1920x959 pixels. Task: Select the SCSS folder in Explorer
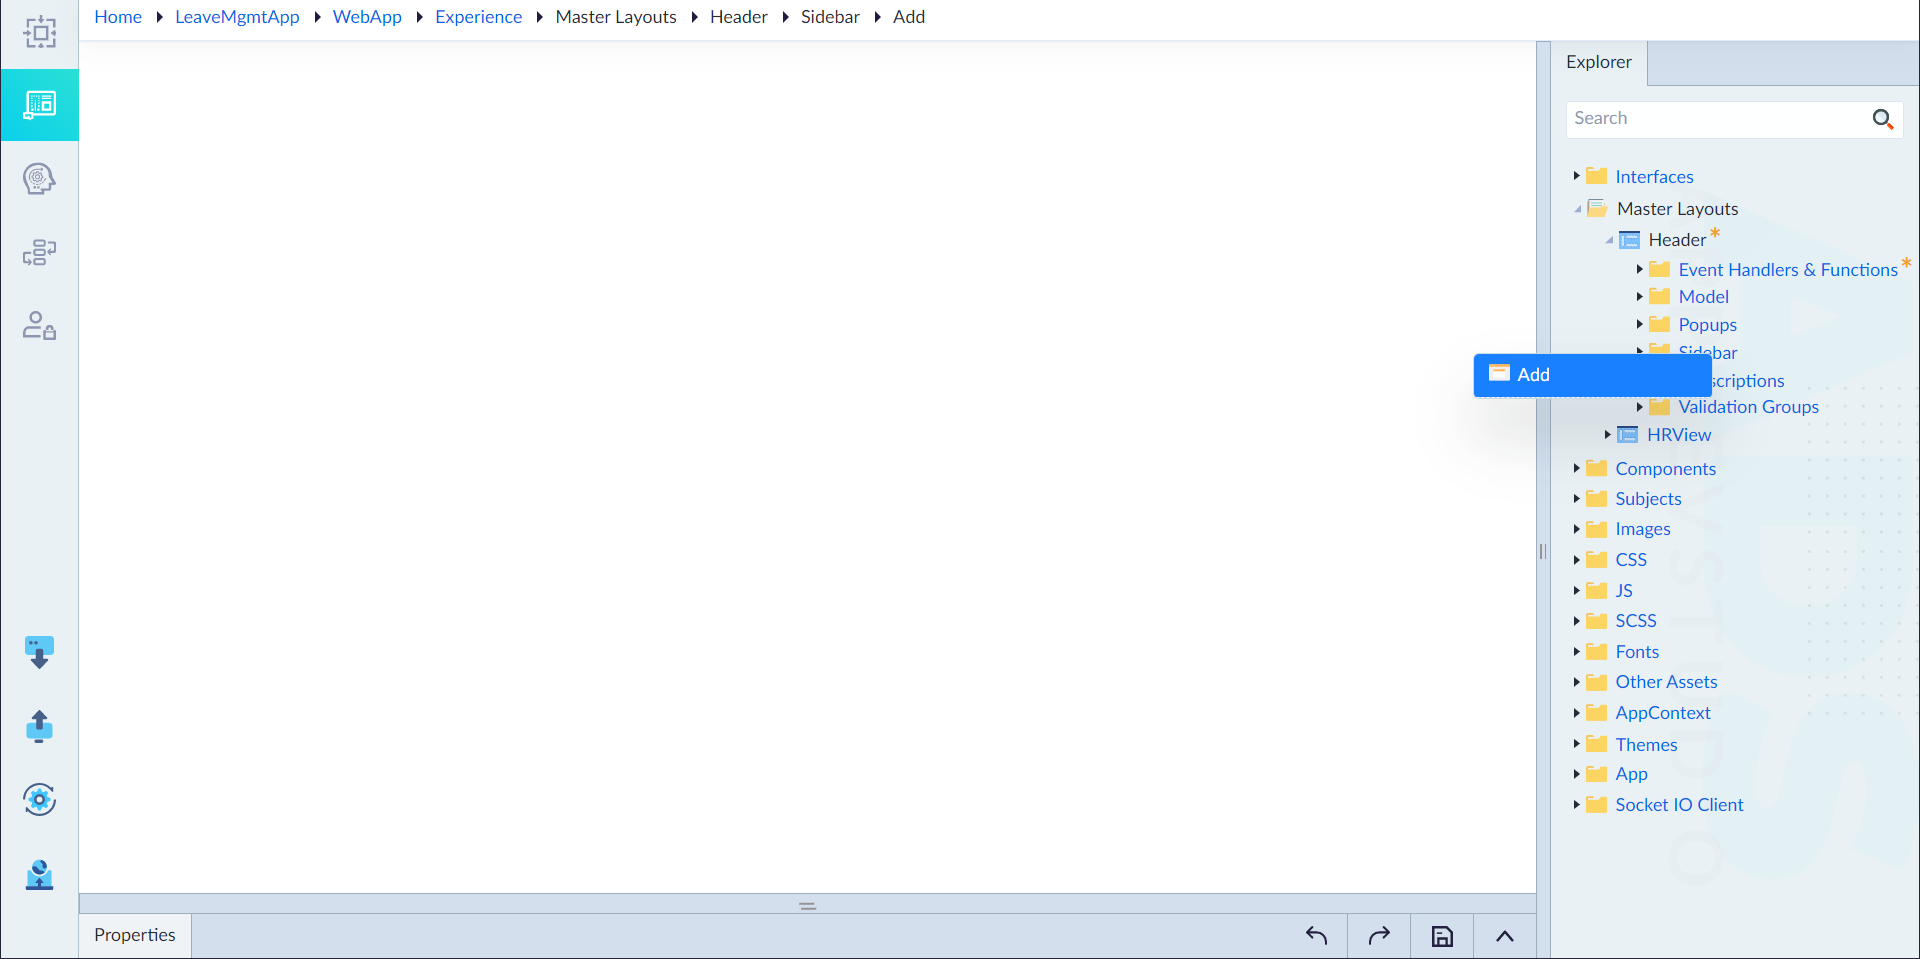pos(1636,621)
